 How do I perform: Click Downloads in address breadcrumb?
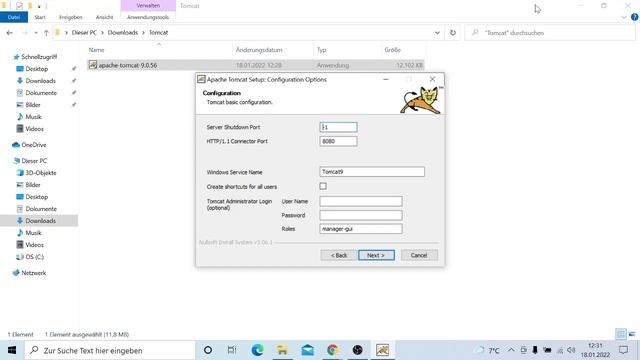pyautogui.click(x=123, y=33)
